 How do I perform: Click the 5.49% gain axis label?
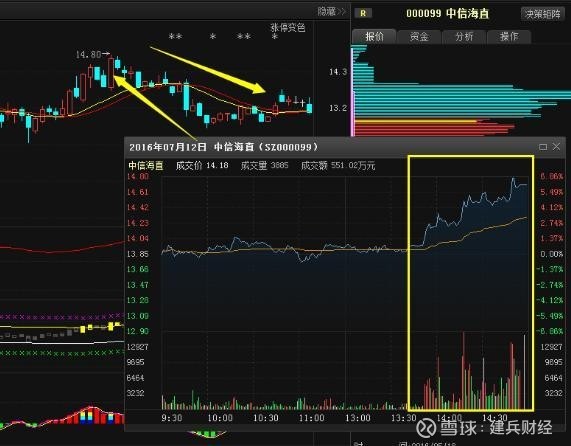click(552, 192)
